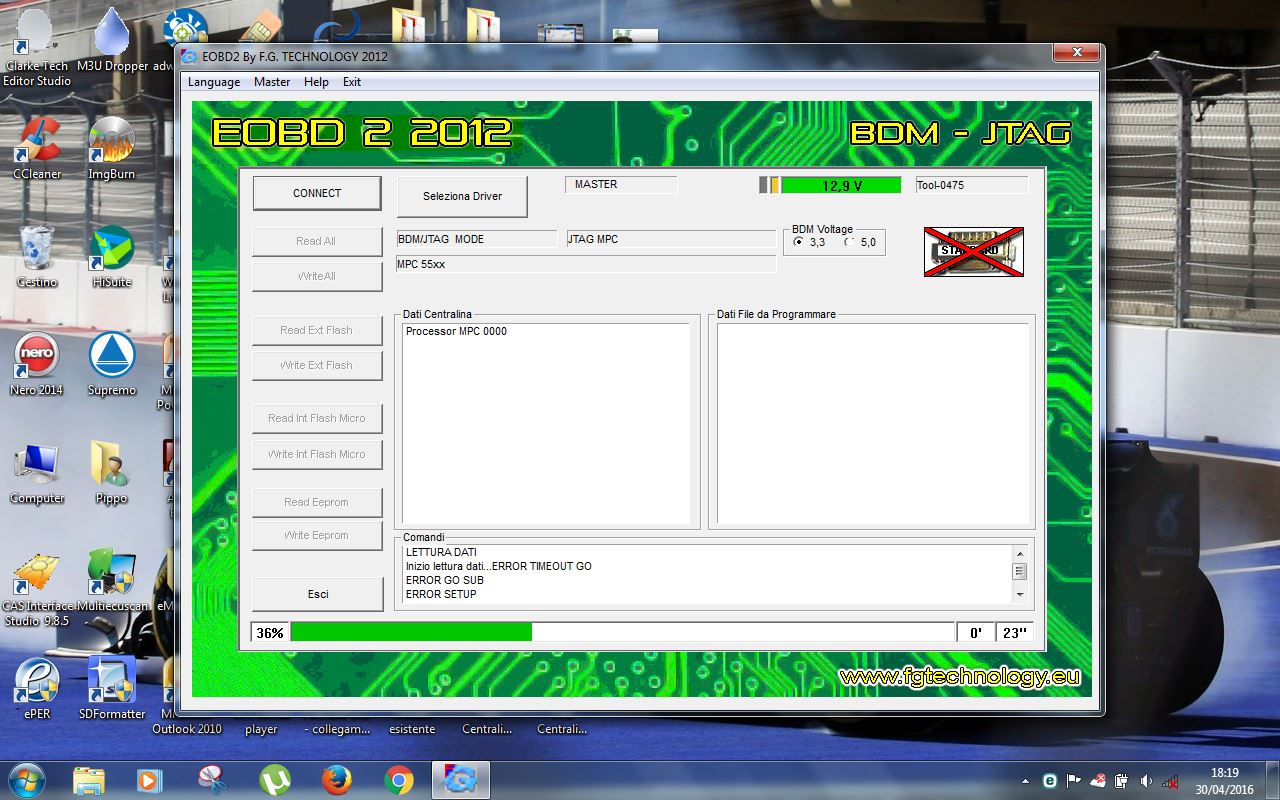The height and width of the screenshot is (800, 1280).
Task: Launch Chrome from the taskbar
Action: [399, 780]
